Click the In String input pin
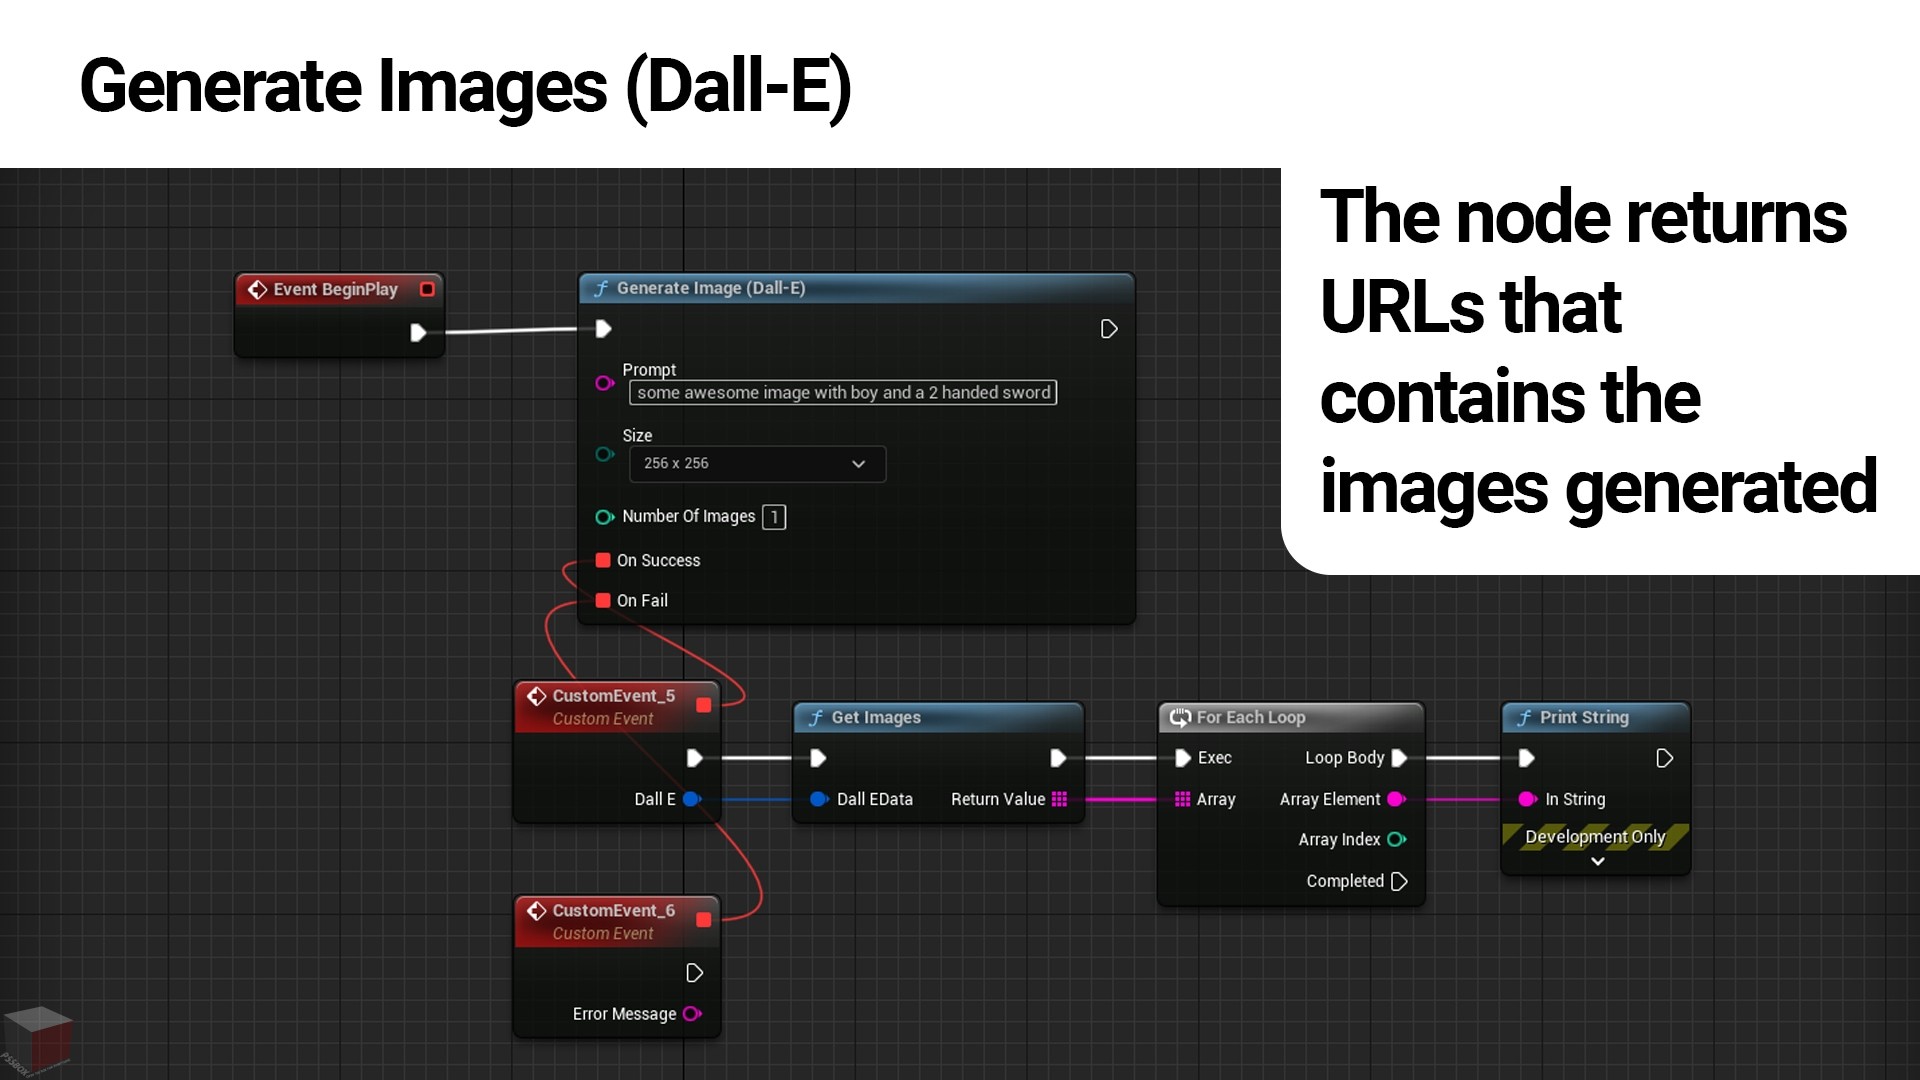This screenshot has height=1080, width=1920. (x=1527, y=799)
